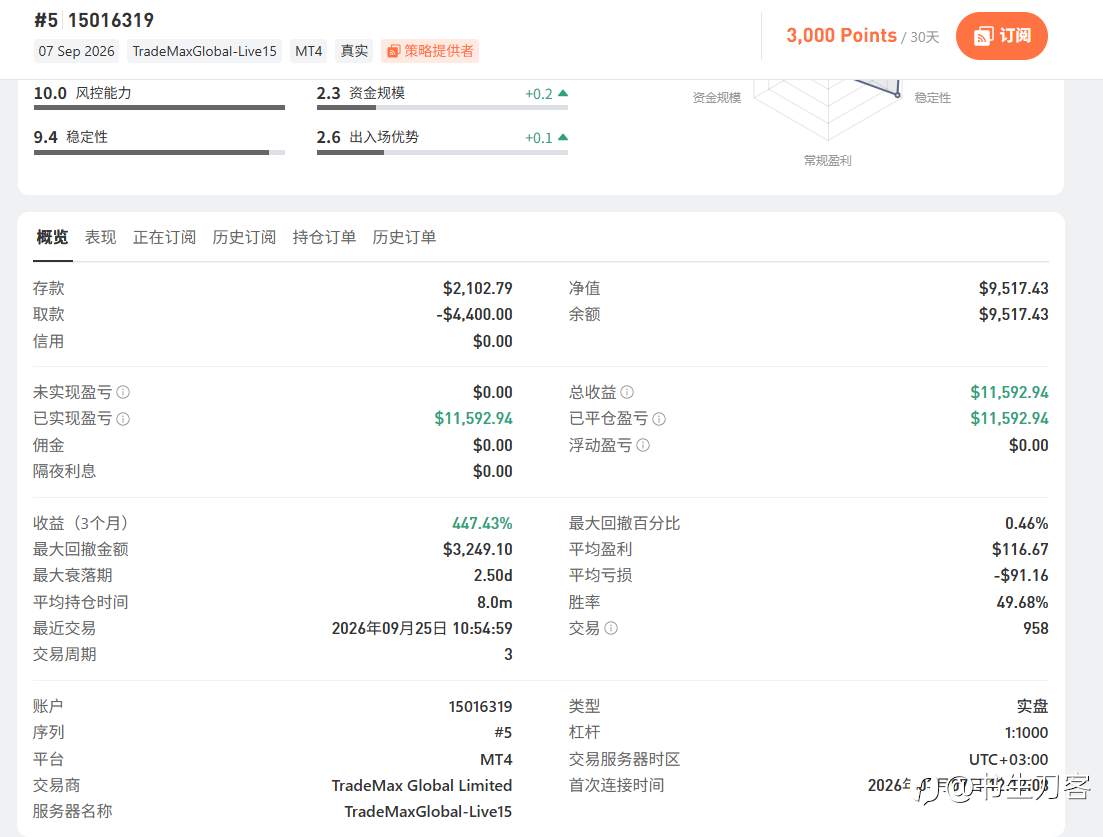Click the last trade time 2026年09月25日 10:54:59
The height and width of the screenshot is (837, 1103).
tap(422, 628)
